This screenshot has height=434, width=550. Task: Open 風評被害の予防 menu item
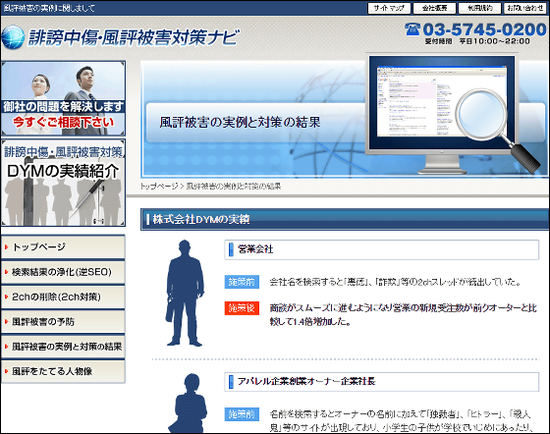pyautogui.click(x=63, y=321)
